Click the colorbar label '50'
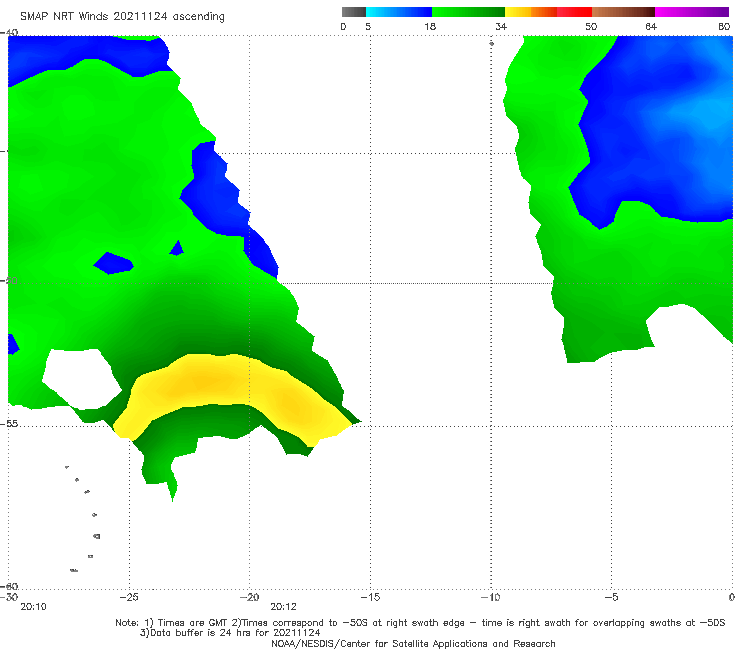The image size is (740, 650). point(591,26)
